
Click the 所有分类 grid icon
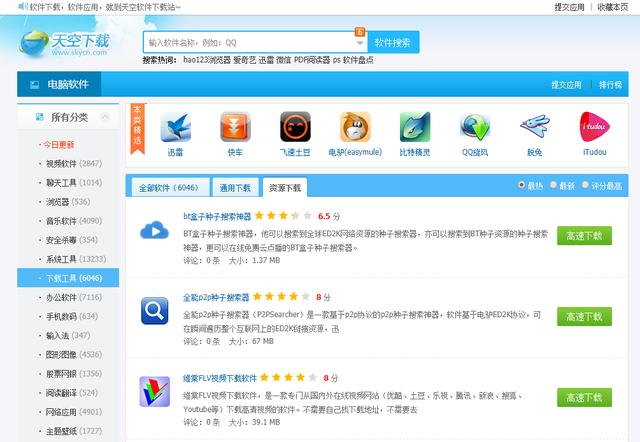pos(40,117)
